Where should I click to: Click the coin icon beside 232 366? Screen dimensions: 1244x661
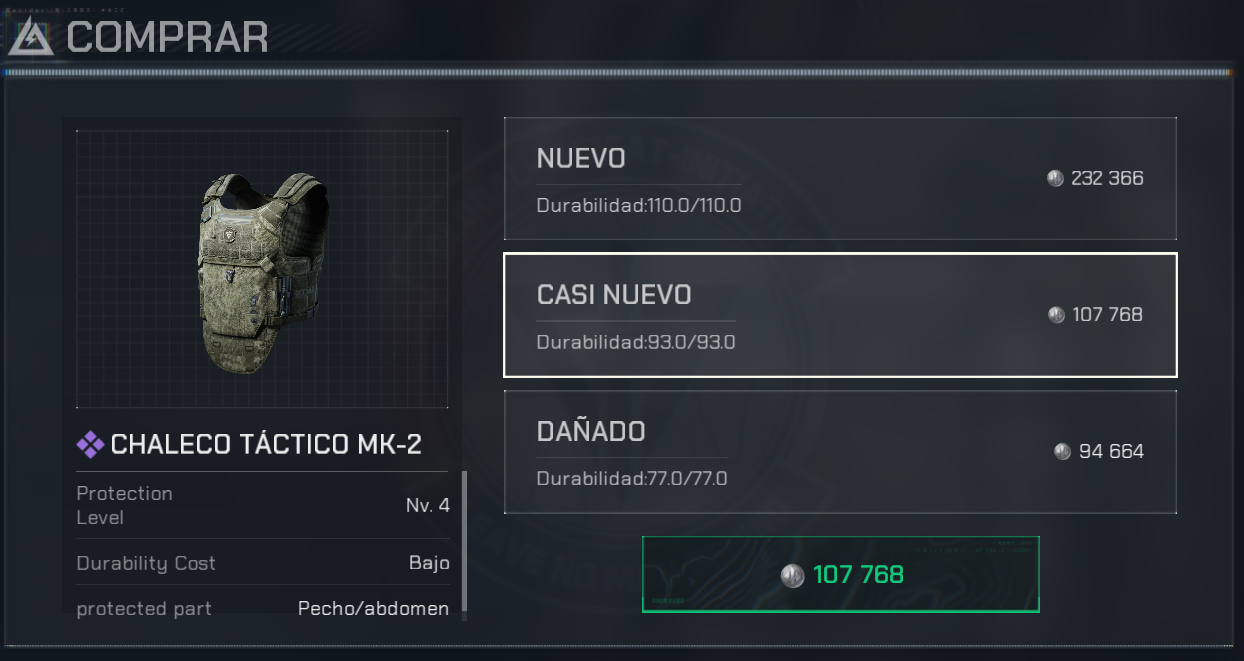(1055, 179)
